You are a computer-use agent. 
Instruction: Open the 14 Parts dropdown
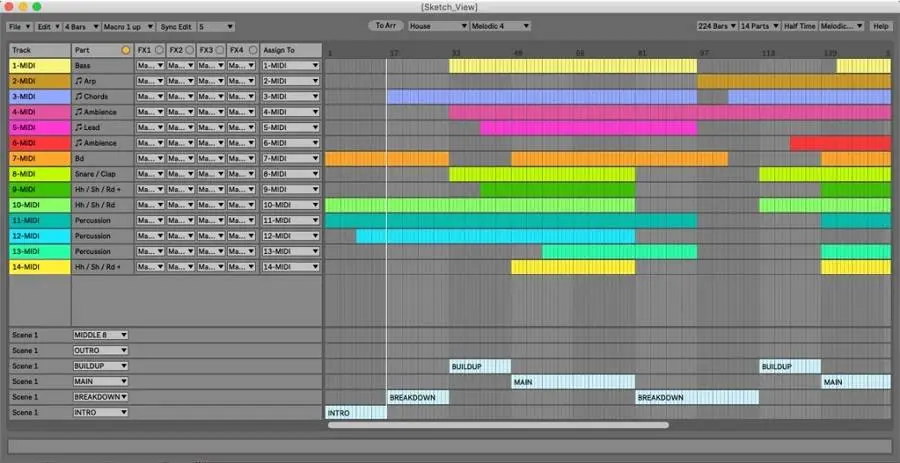(x=760, y=26)
